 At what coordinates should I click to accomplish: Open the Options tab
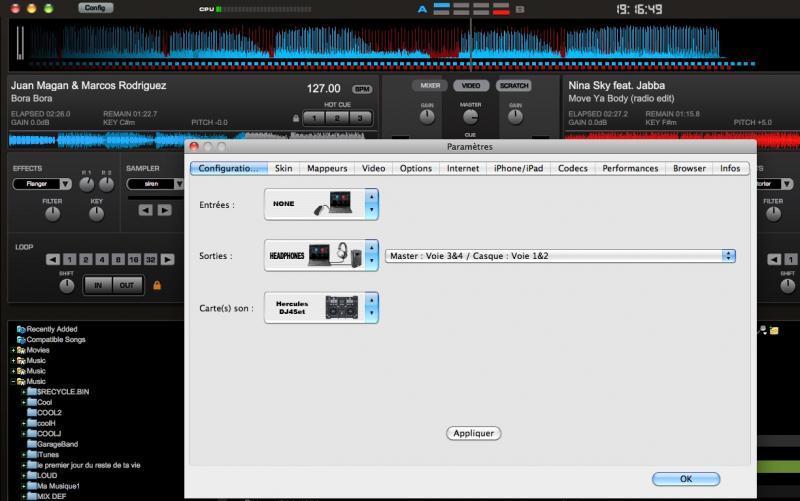416,168
